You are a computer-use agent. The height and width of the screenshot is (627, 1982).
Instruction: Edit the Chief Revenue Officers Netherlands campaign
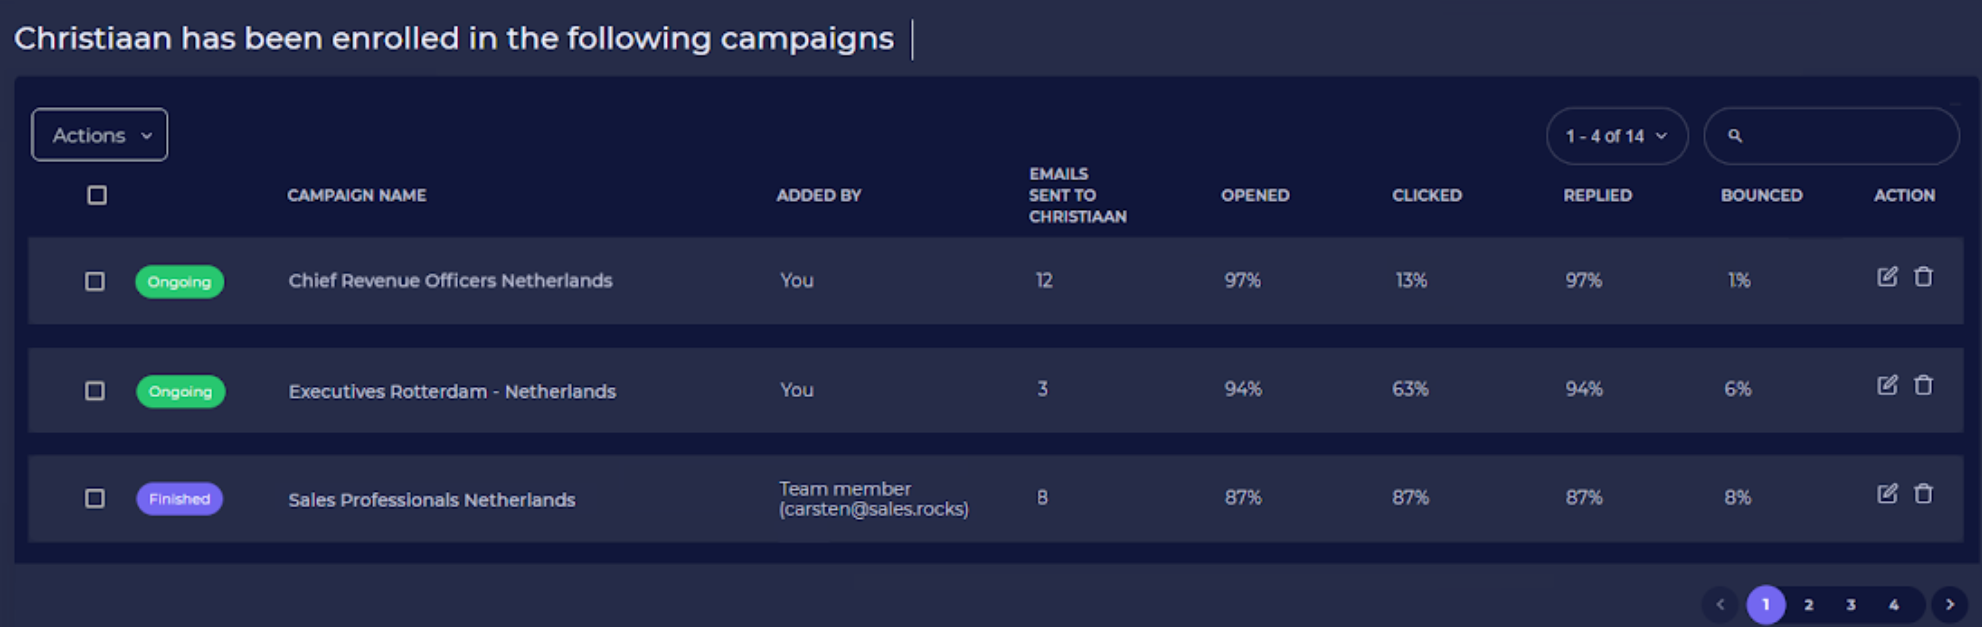[x=1886, y=277]
